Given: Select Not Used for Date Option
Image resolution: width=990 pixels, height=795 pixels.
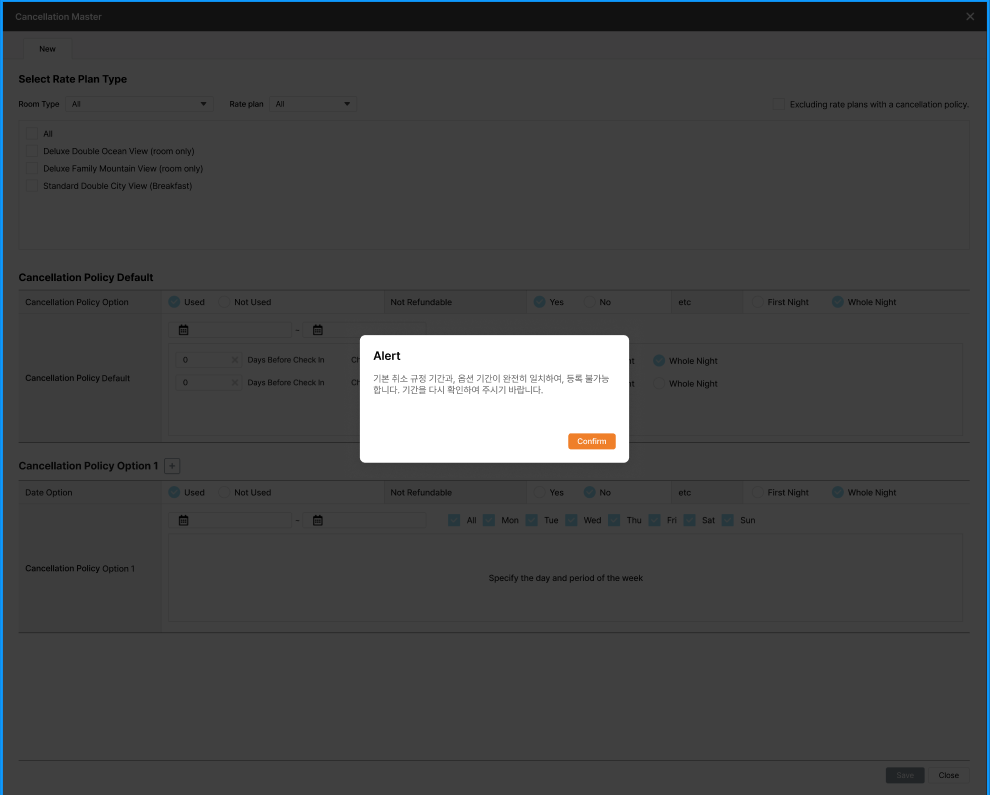Looking at the screenshot, I should tap(224, 493).
